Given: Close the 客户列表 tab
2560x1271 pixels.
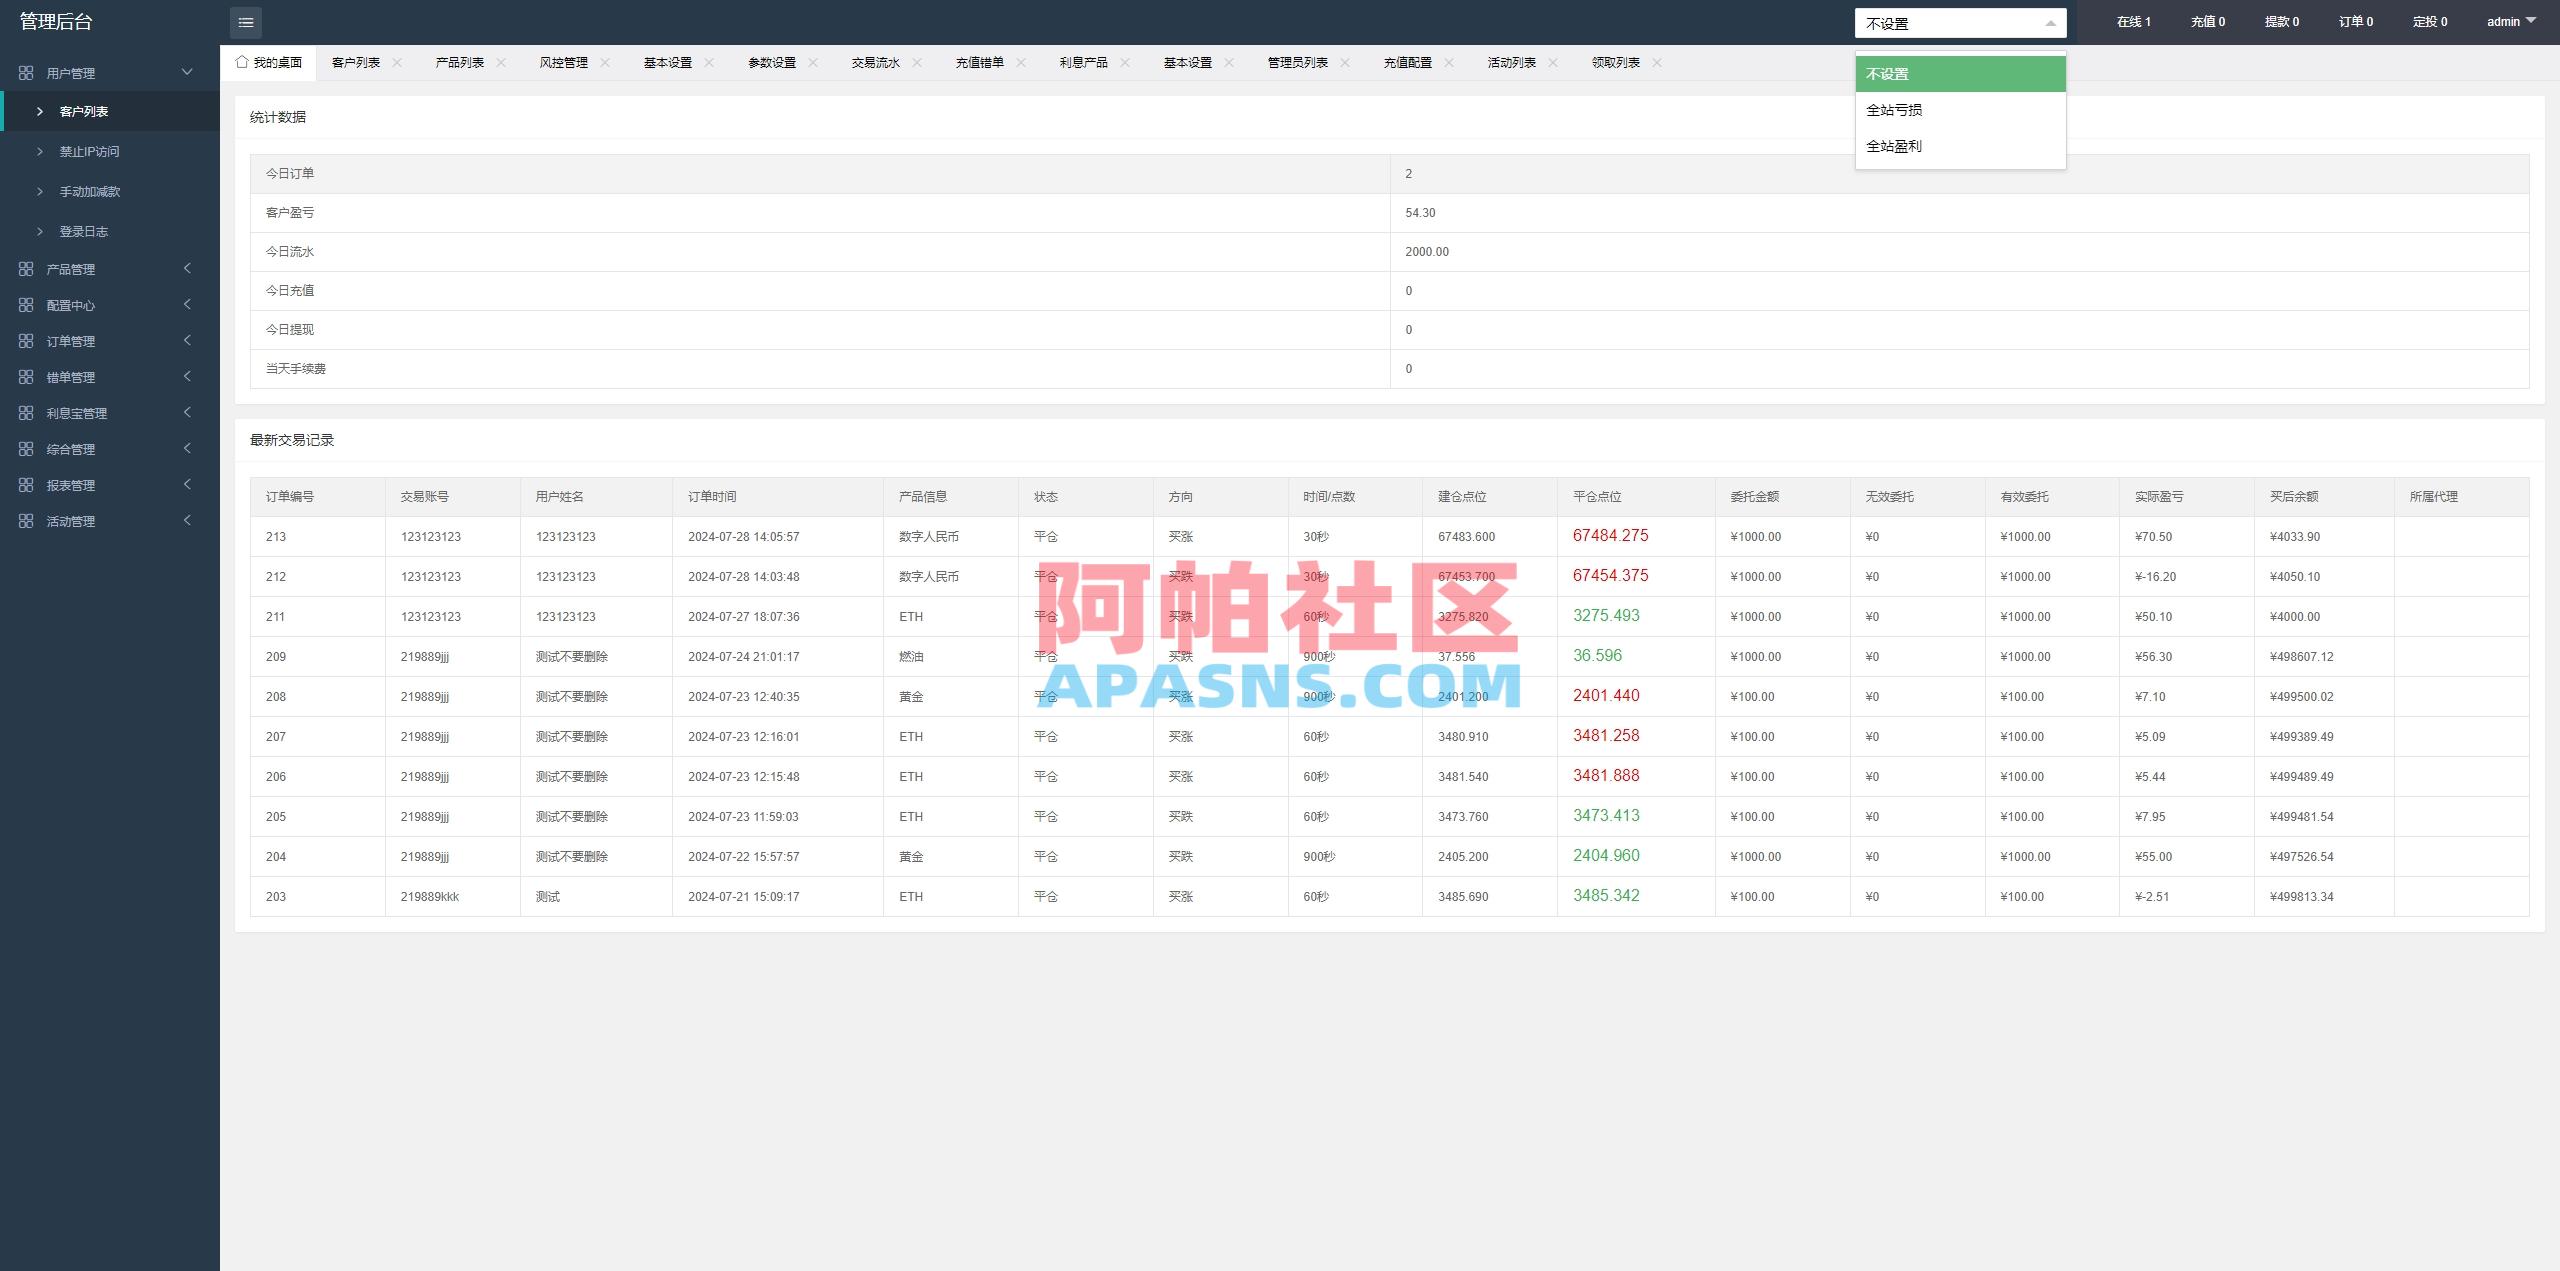Looking at the screenshot, I should 397,61.
